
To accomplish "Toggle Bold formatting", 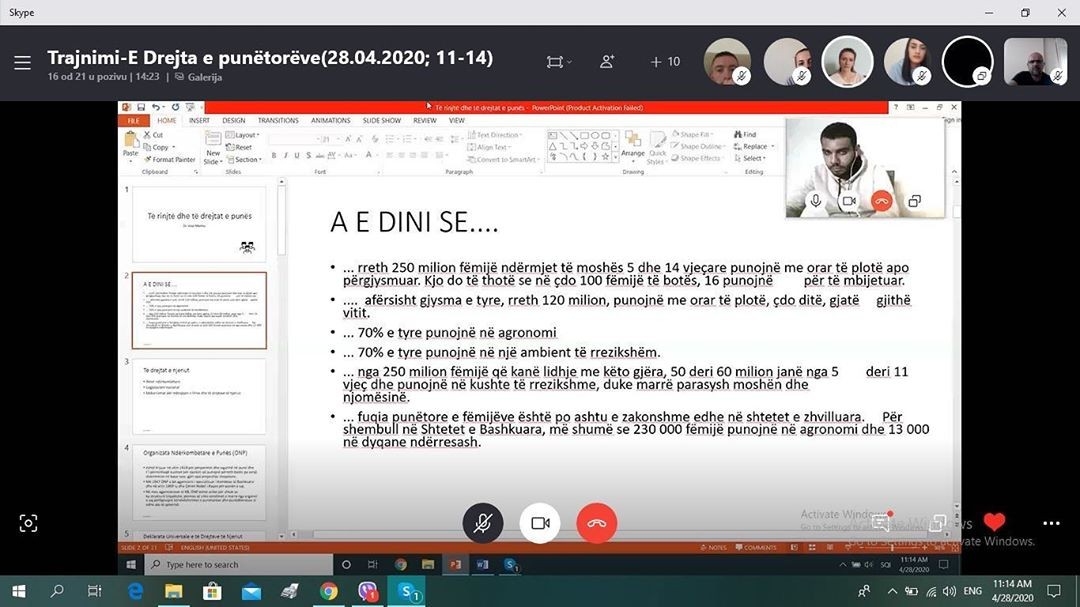I will 275,155.
